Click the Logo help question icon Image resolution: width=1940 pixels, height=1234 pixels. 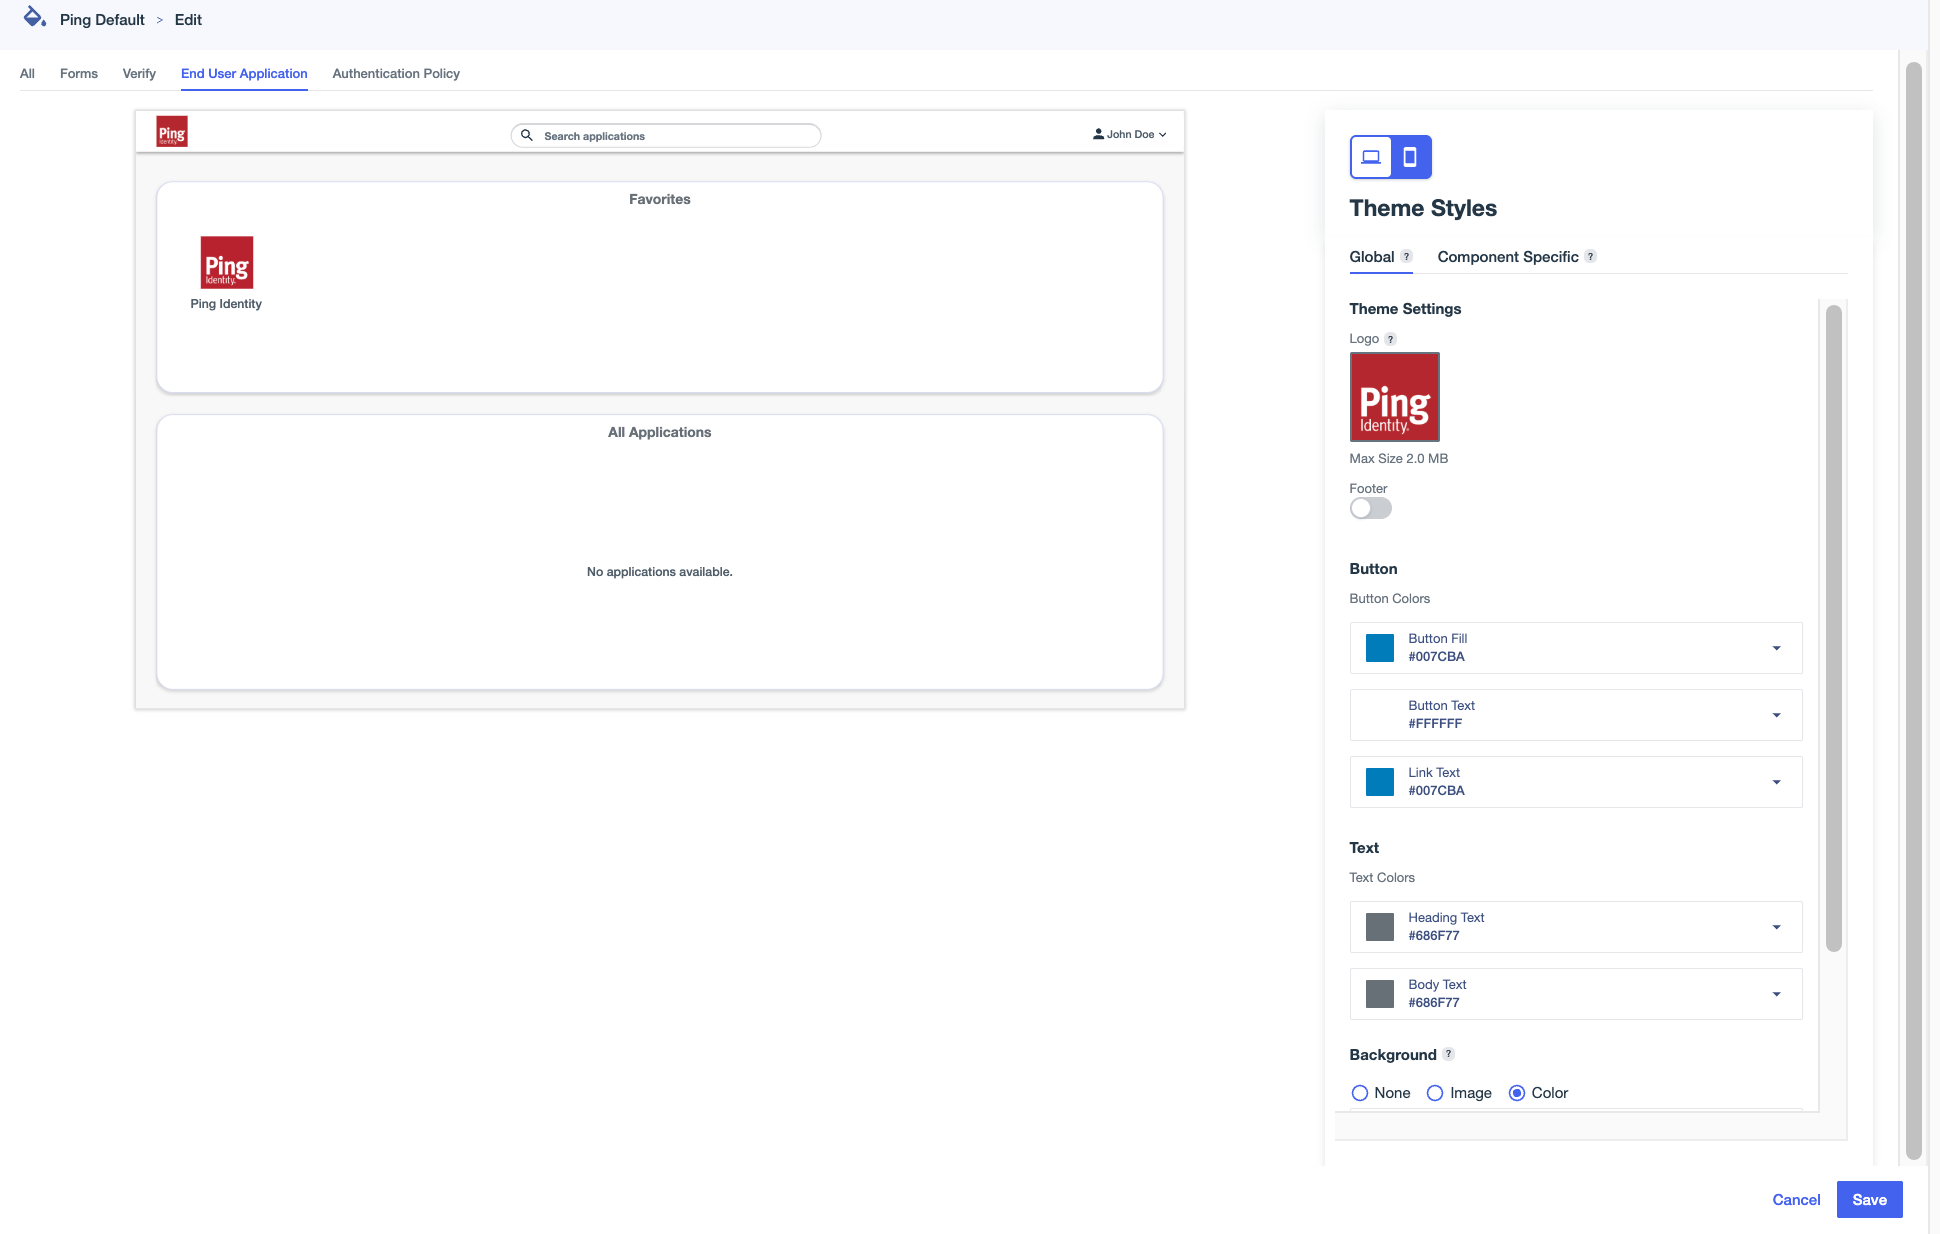click(x=1390, y=339)
